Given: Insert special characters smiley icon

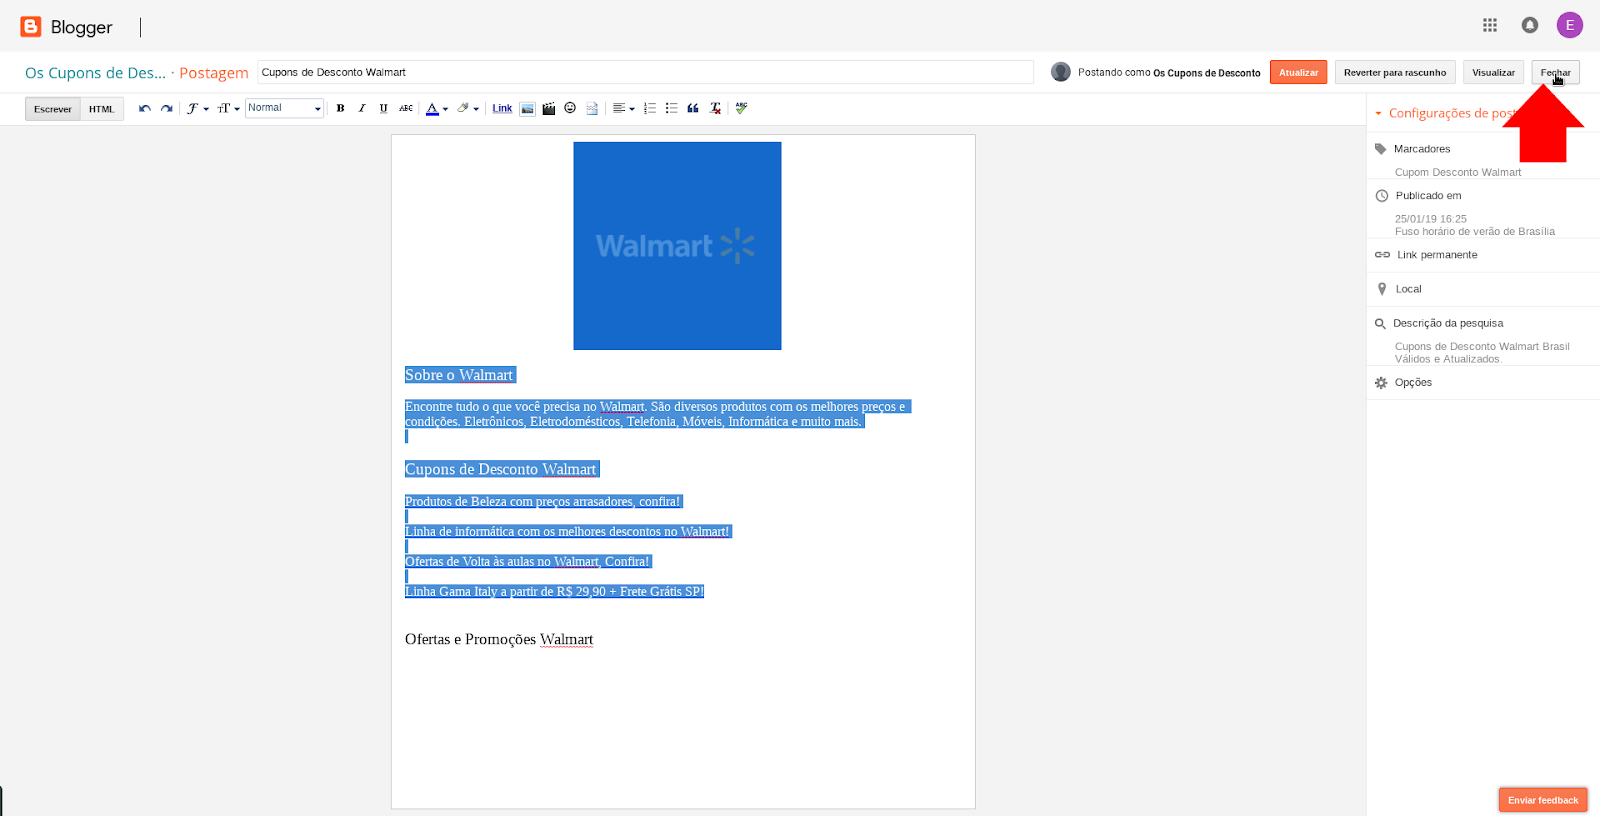Looking at the screenshot, I should 570,108.
